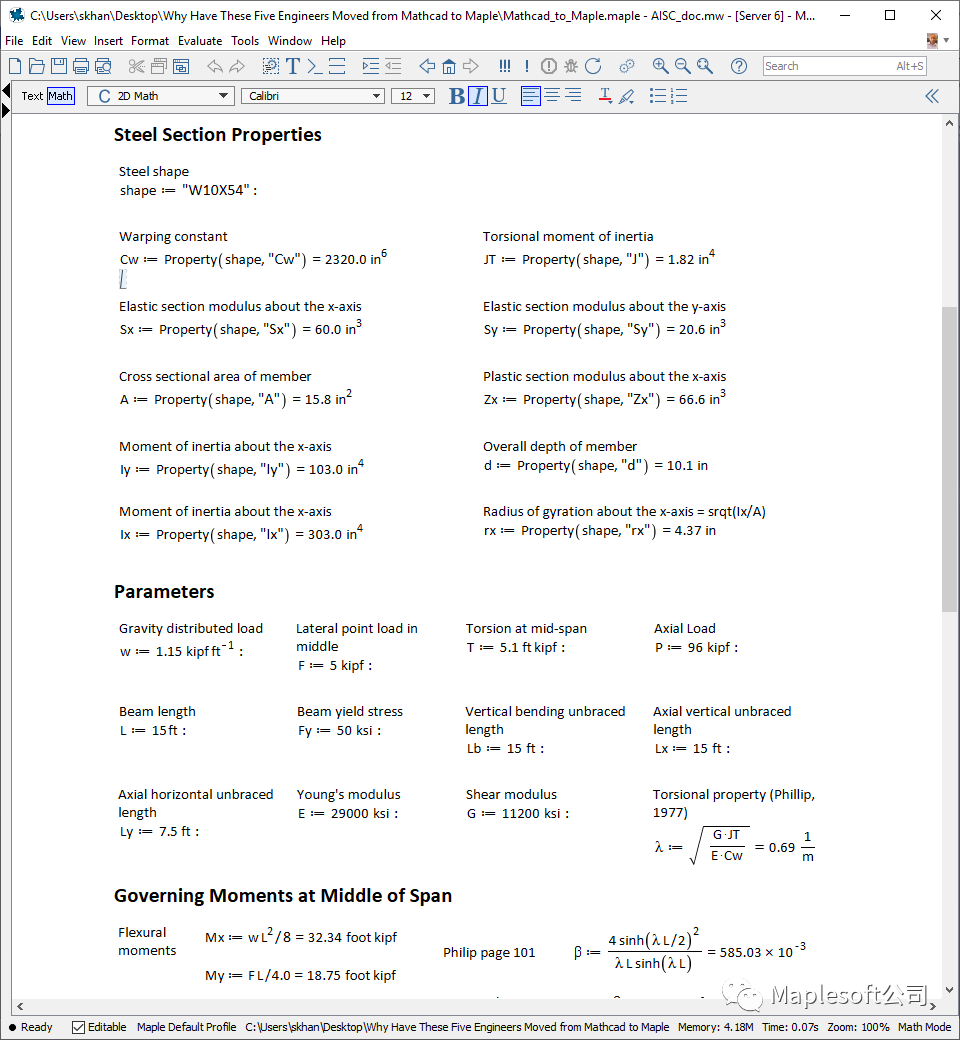Viewport: 960px width, 1040px height.
Task: Create a new document with the toolbar icon
Action: click(15, 66)
